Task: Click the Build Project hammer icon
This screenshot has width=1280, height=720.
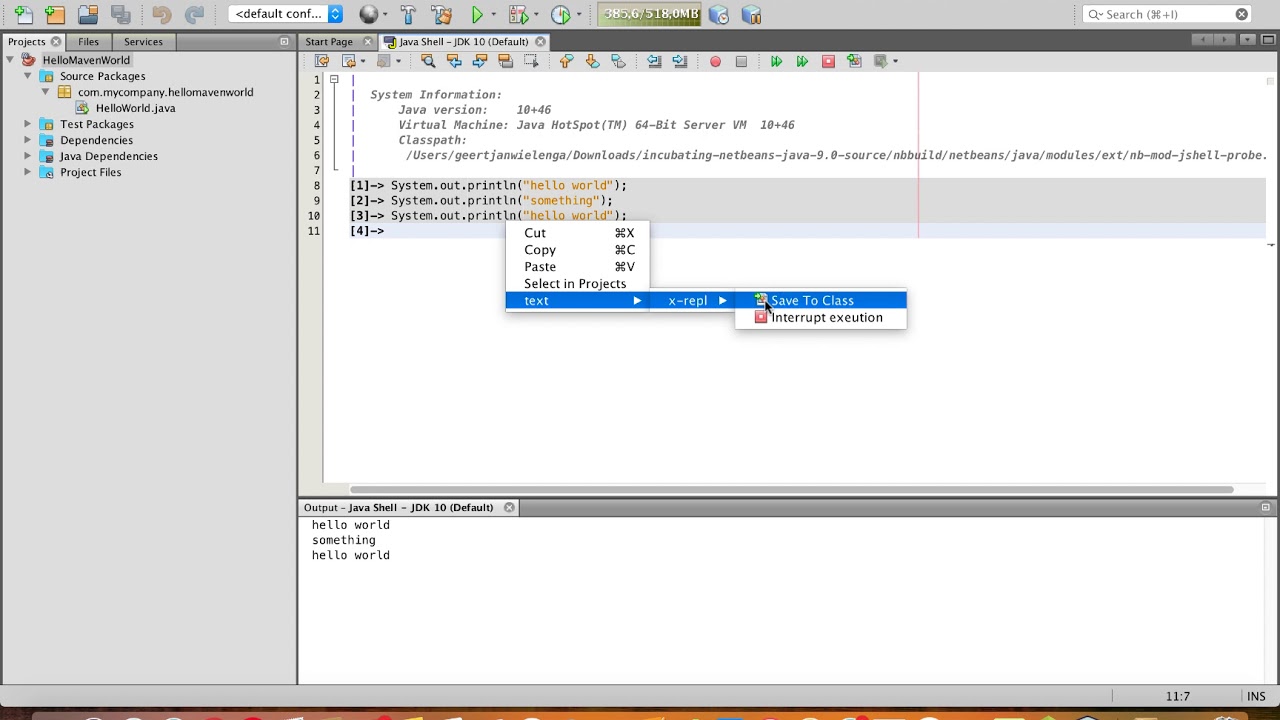Action: pyautogui.click(x=408, y=15)
